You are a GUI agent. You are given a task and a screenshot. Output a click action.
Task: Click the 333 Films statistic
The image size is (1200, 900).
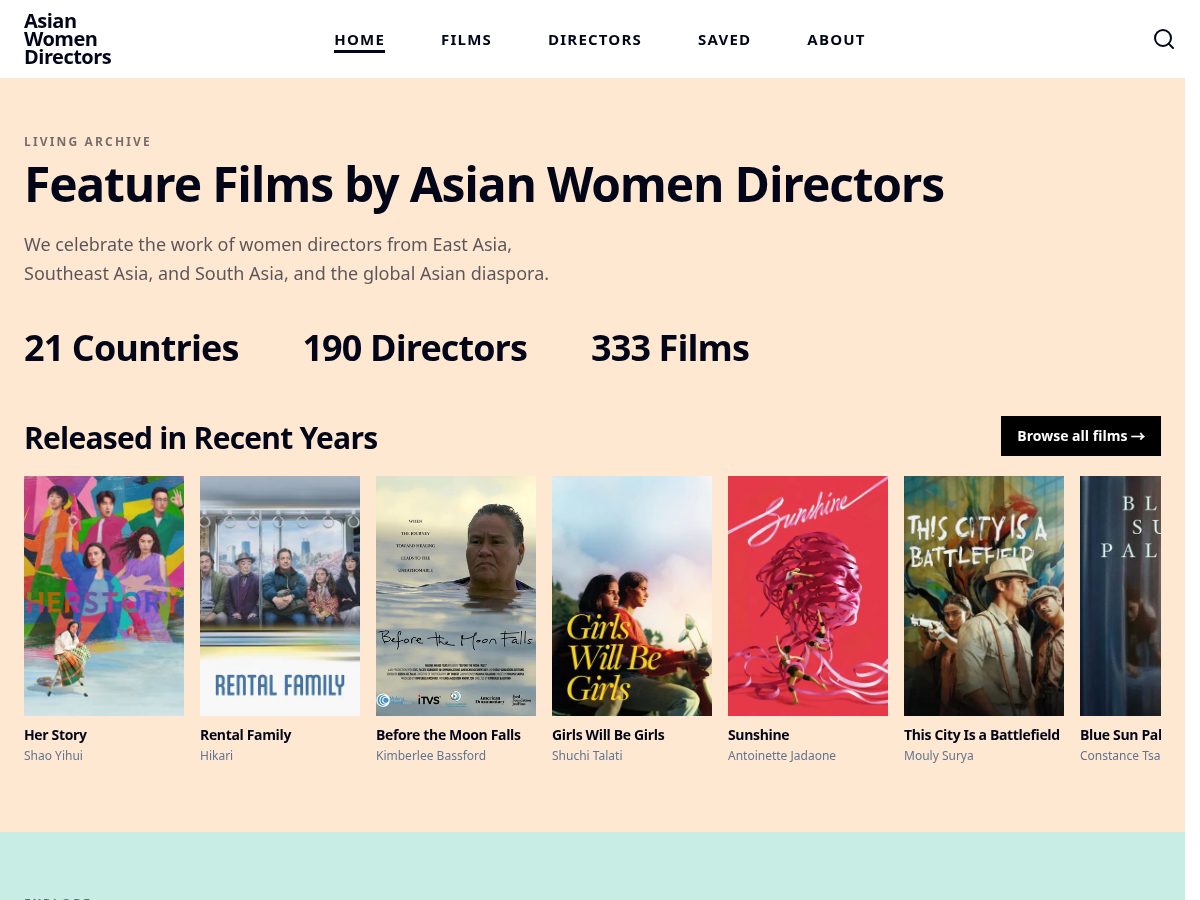(670, 348)
